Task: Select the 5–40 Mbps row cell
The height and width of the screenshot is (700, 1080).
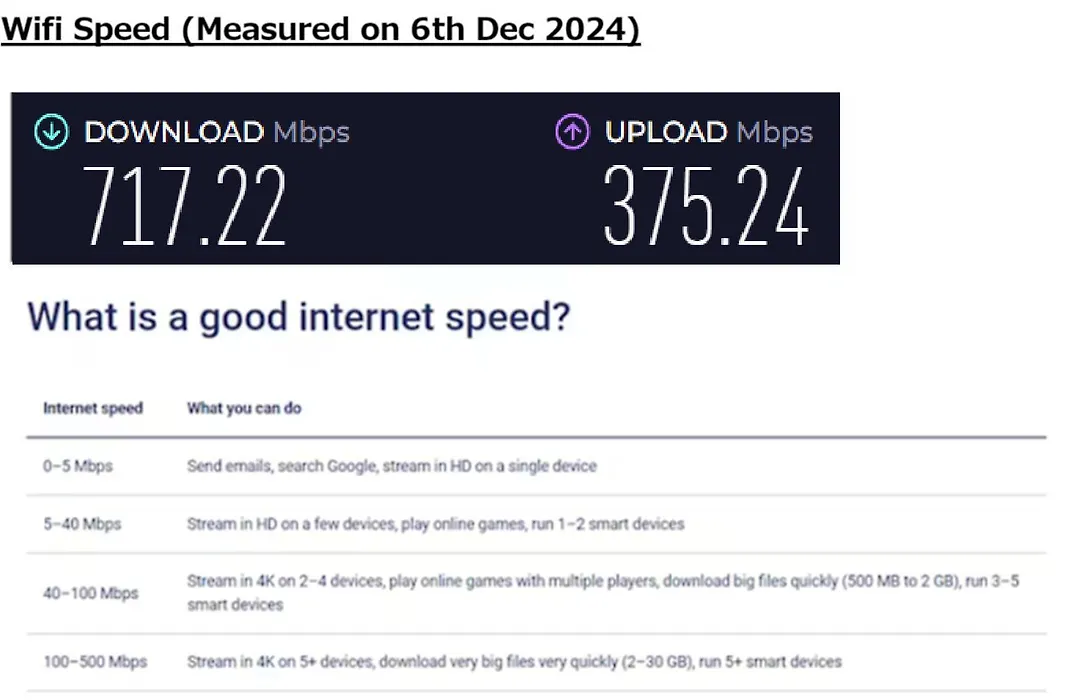Action: tap(82, 524)
